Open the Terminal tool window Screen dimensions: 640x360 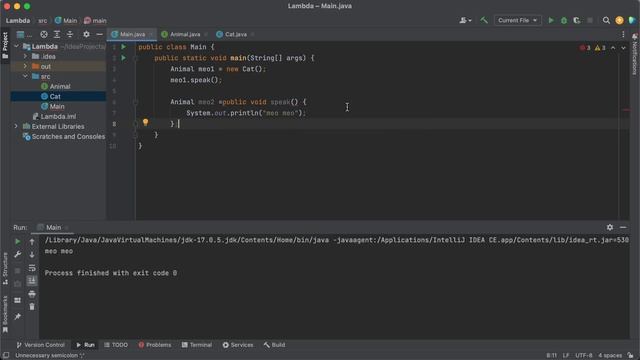197,345
